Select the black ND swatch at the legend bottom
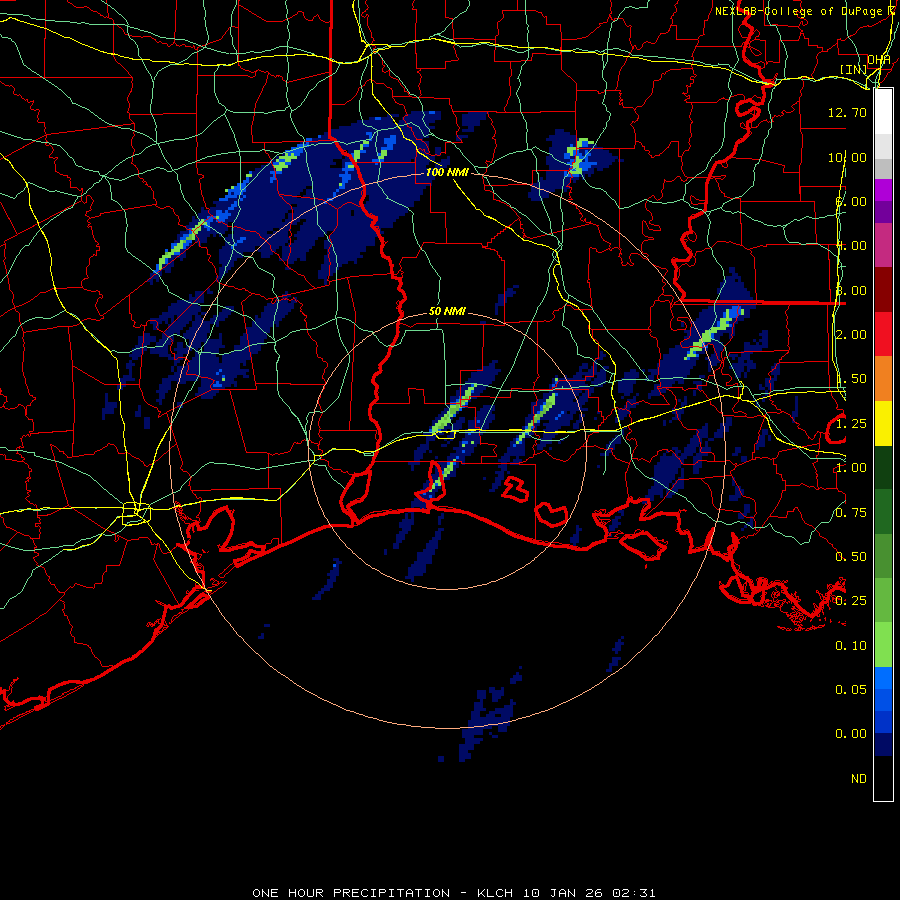Viewport: 900px width, 900px height. click(x=883, y=778)
